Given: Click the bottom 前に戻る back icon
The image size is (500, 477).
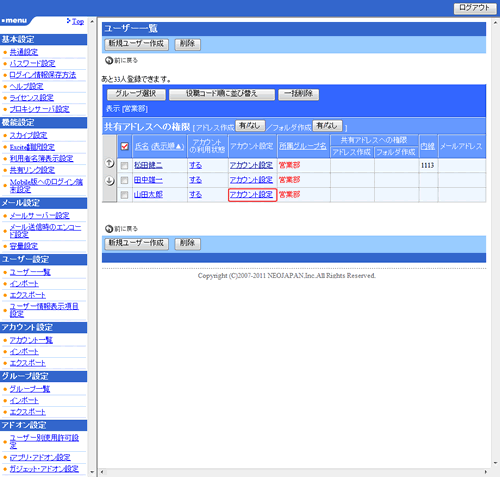Looking at the screenshot, I should (x=109, y=229).
